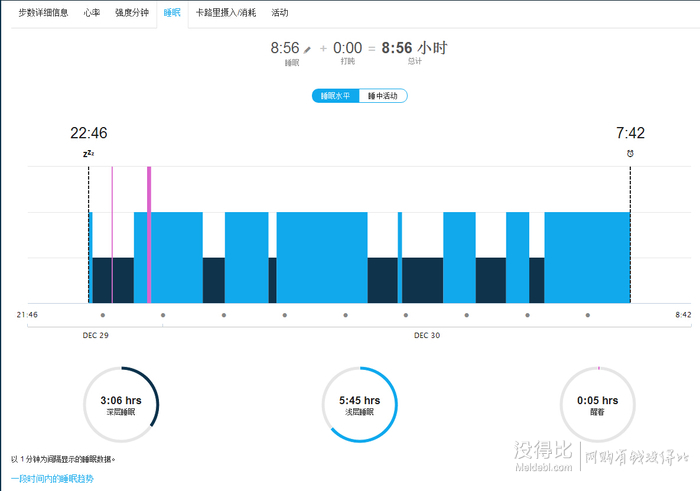Click the 8:56 小时 total value
Image resolution: width=700 pixels, height=491 pixels.
pyautogui.click(x=414, y=48)
